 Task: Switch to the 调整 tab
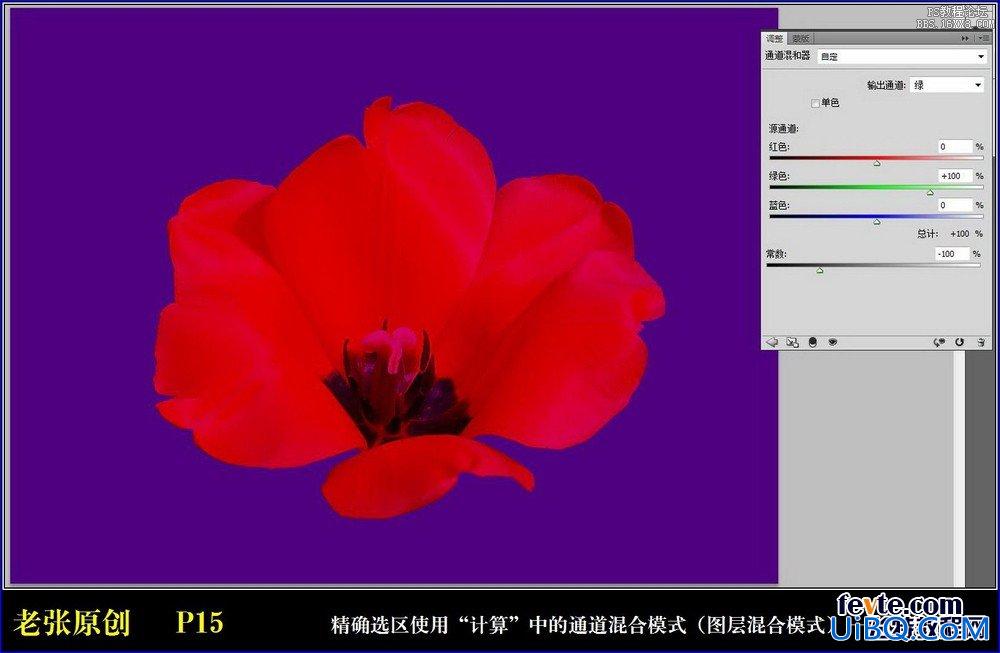coord(774,39)
